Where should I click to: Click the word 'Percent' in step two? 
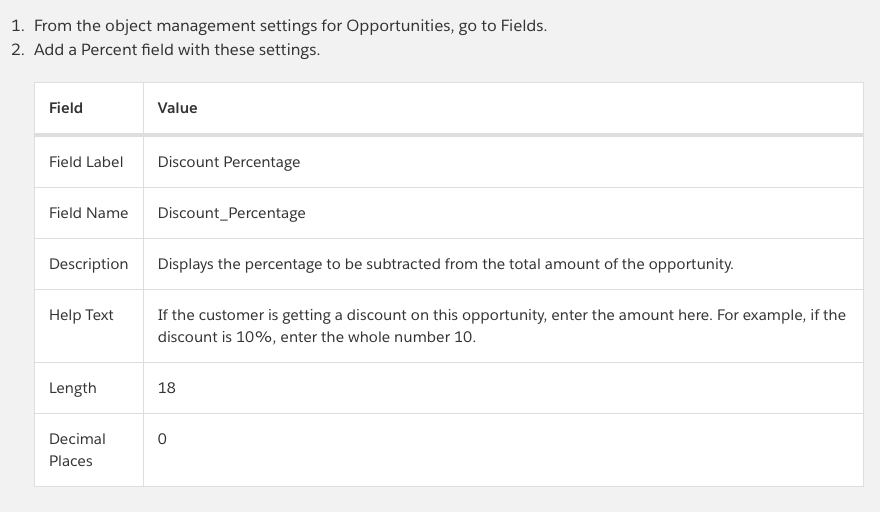coord(104,50)
